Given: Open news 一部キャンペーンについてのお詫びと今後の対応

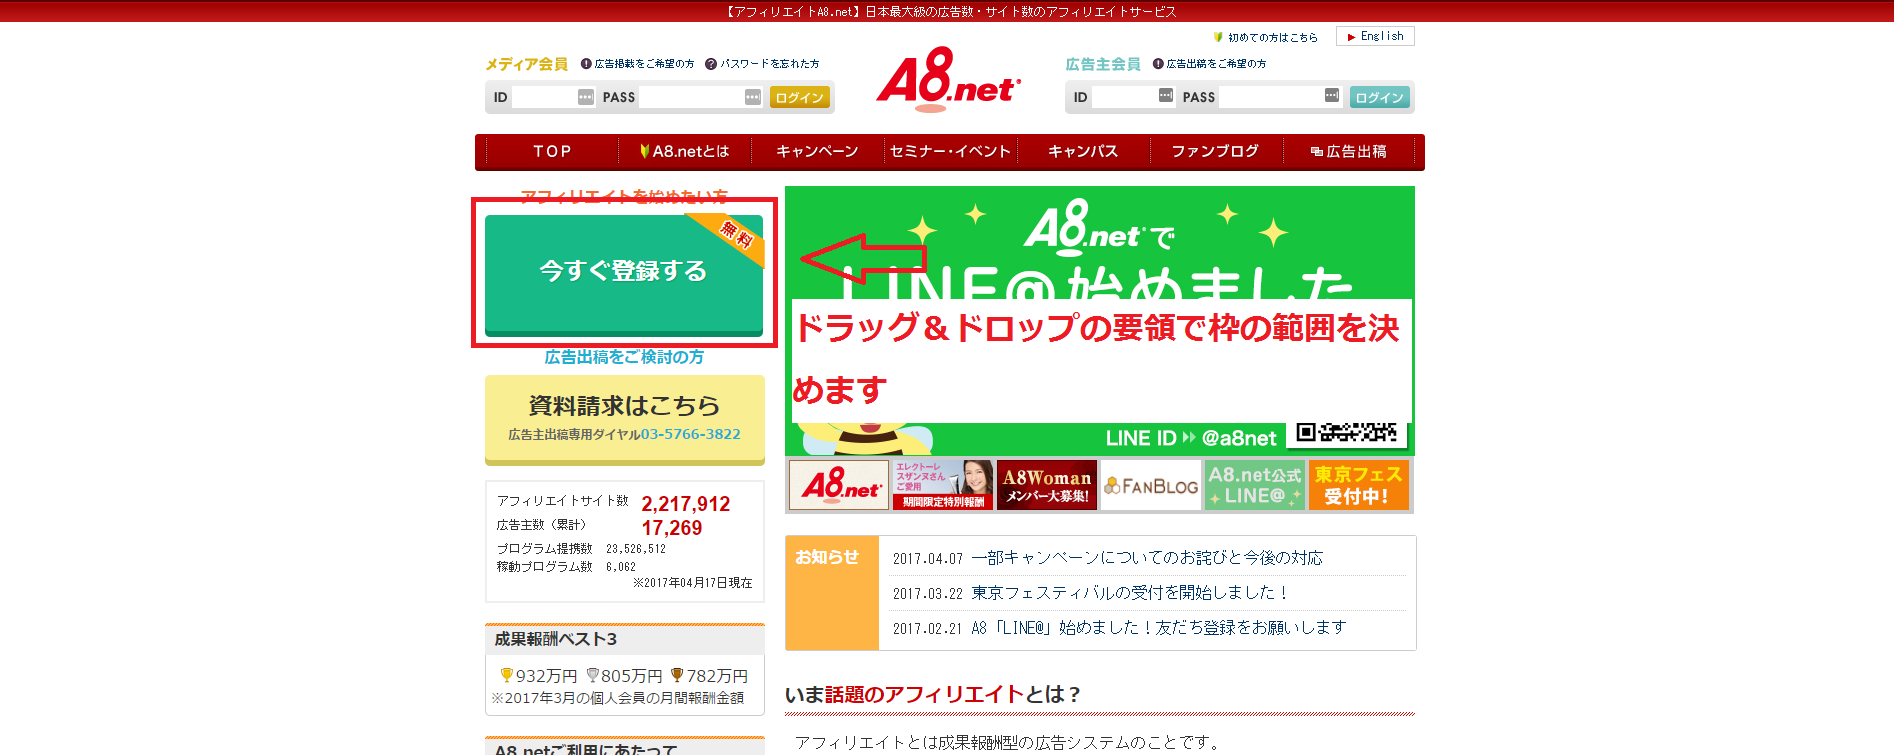Looking at the screenshot, I should click(x=1147, y=558).
